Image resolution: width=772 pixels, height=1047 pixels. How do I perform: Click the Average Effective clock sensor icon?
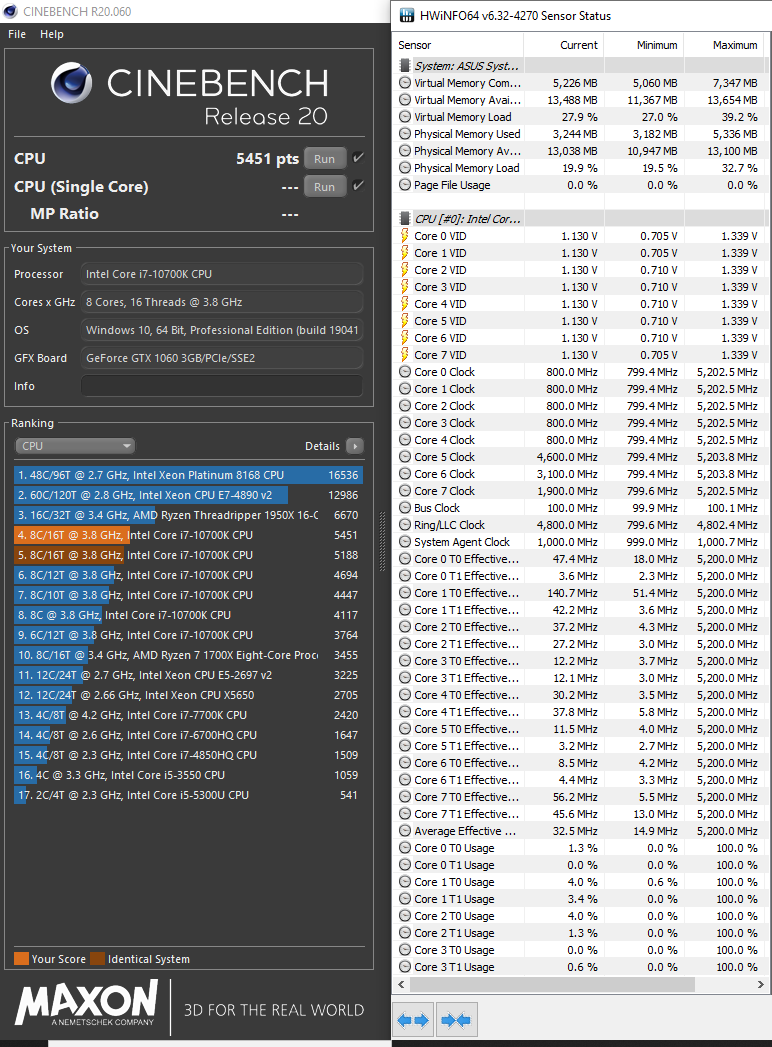(405, 831)
